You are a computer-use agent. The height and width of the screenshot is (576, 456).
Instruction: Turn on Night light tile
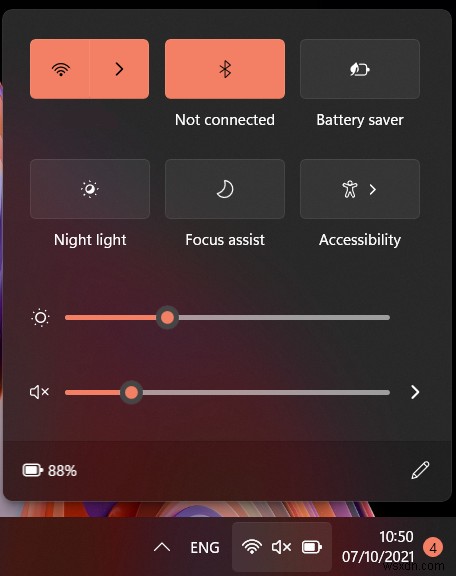point(90,189)
